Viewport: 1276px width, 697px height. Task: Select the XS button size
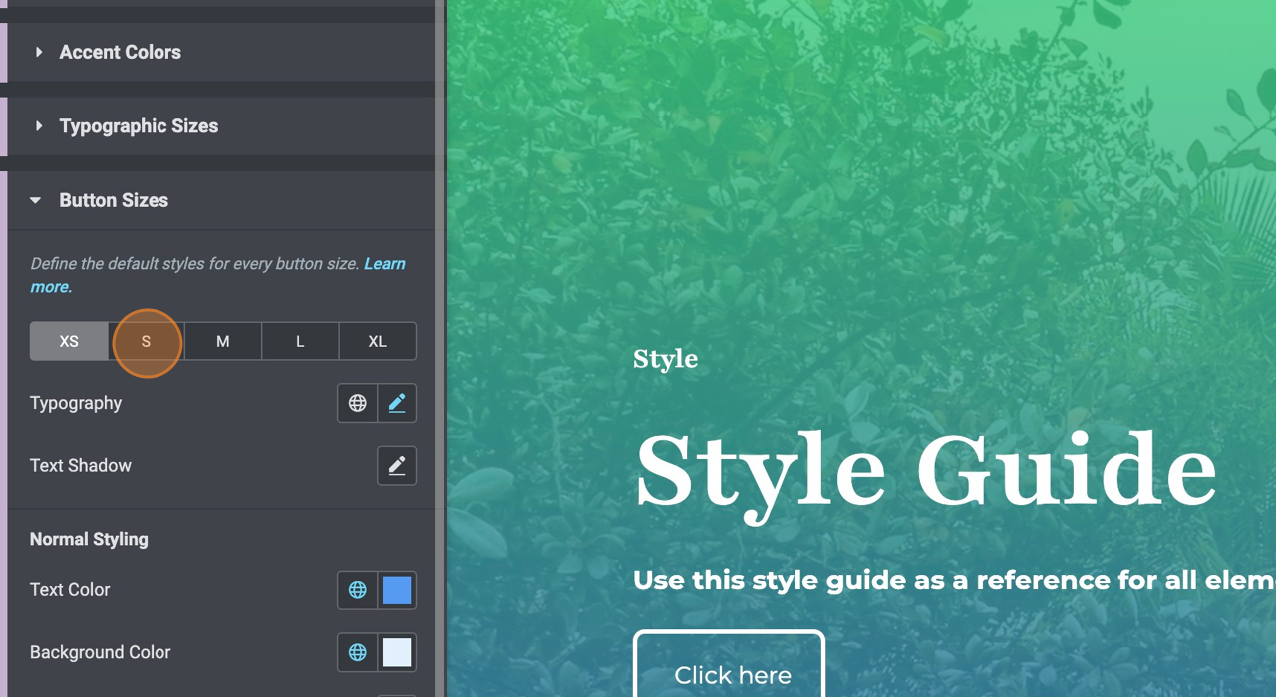[69, 341]
